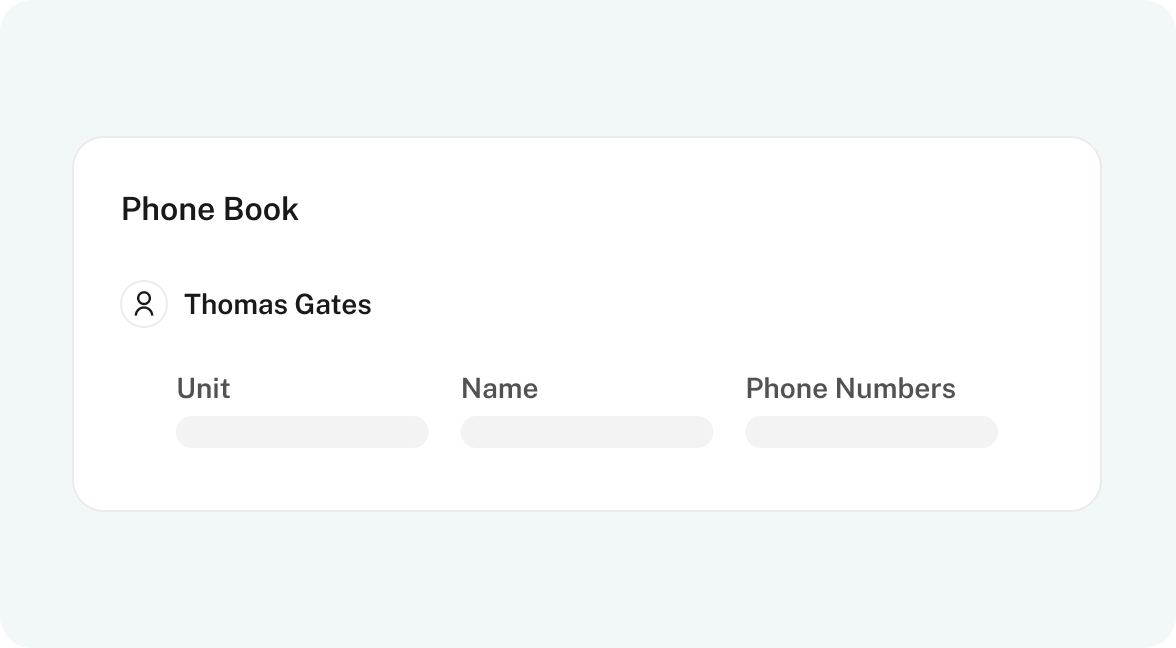1176x648 pixels.
Task: Click the Thomas Gates person avatar icon
Action: pos(144,304)
